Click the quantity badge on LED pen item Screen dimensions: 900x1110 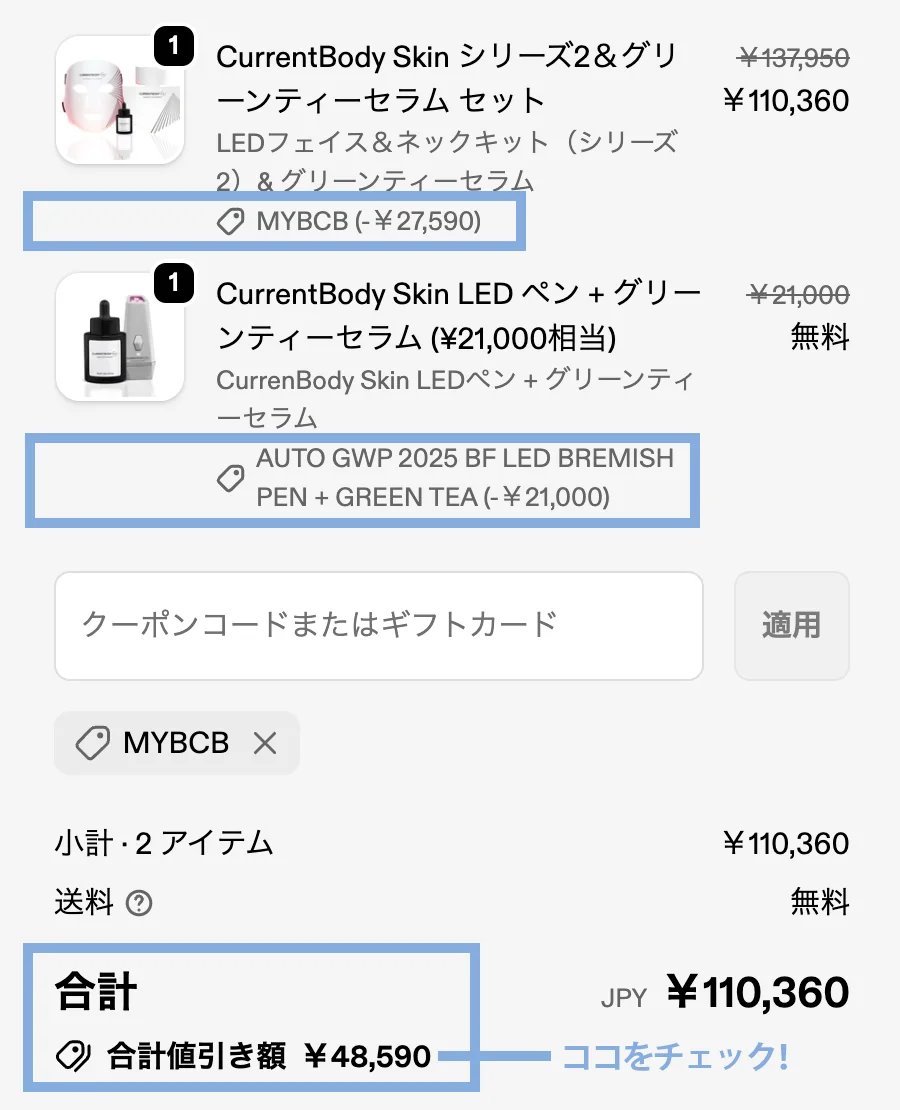coord(174,284)
